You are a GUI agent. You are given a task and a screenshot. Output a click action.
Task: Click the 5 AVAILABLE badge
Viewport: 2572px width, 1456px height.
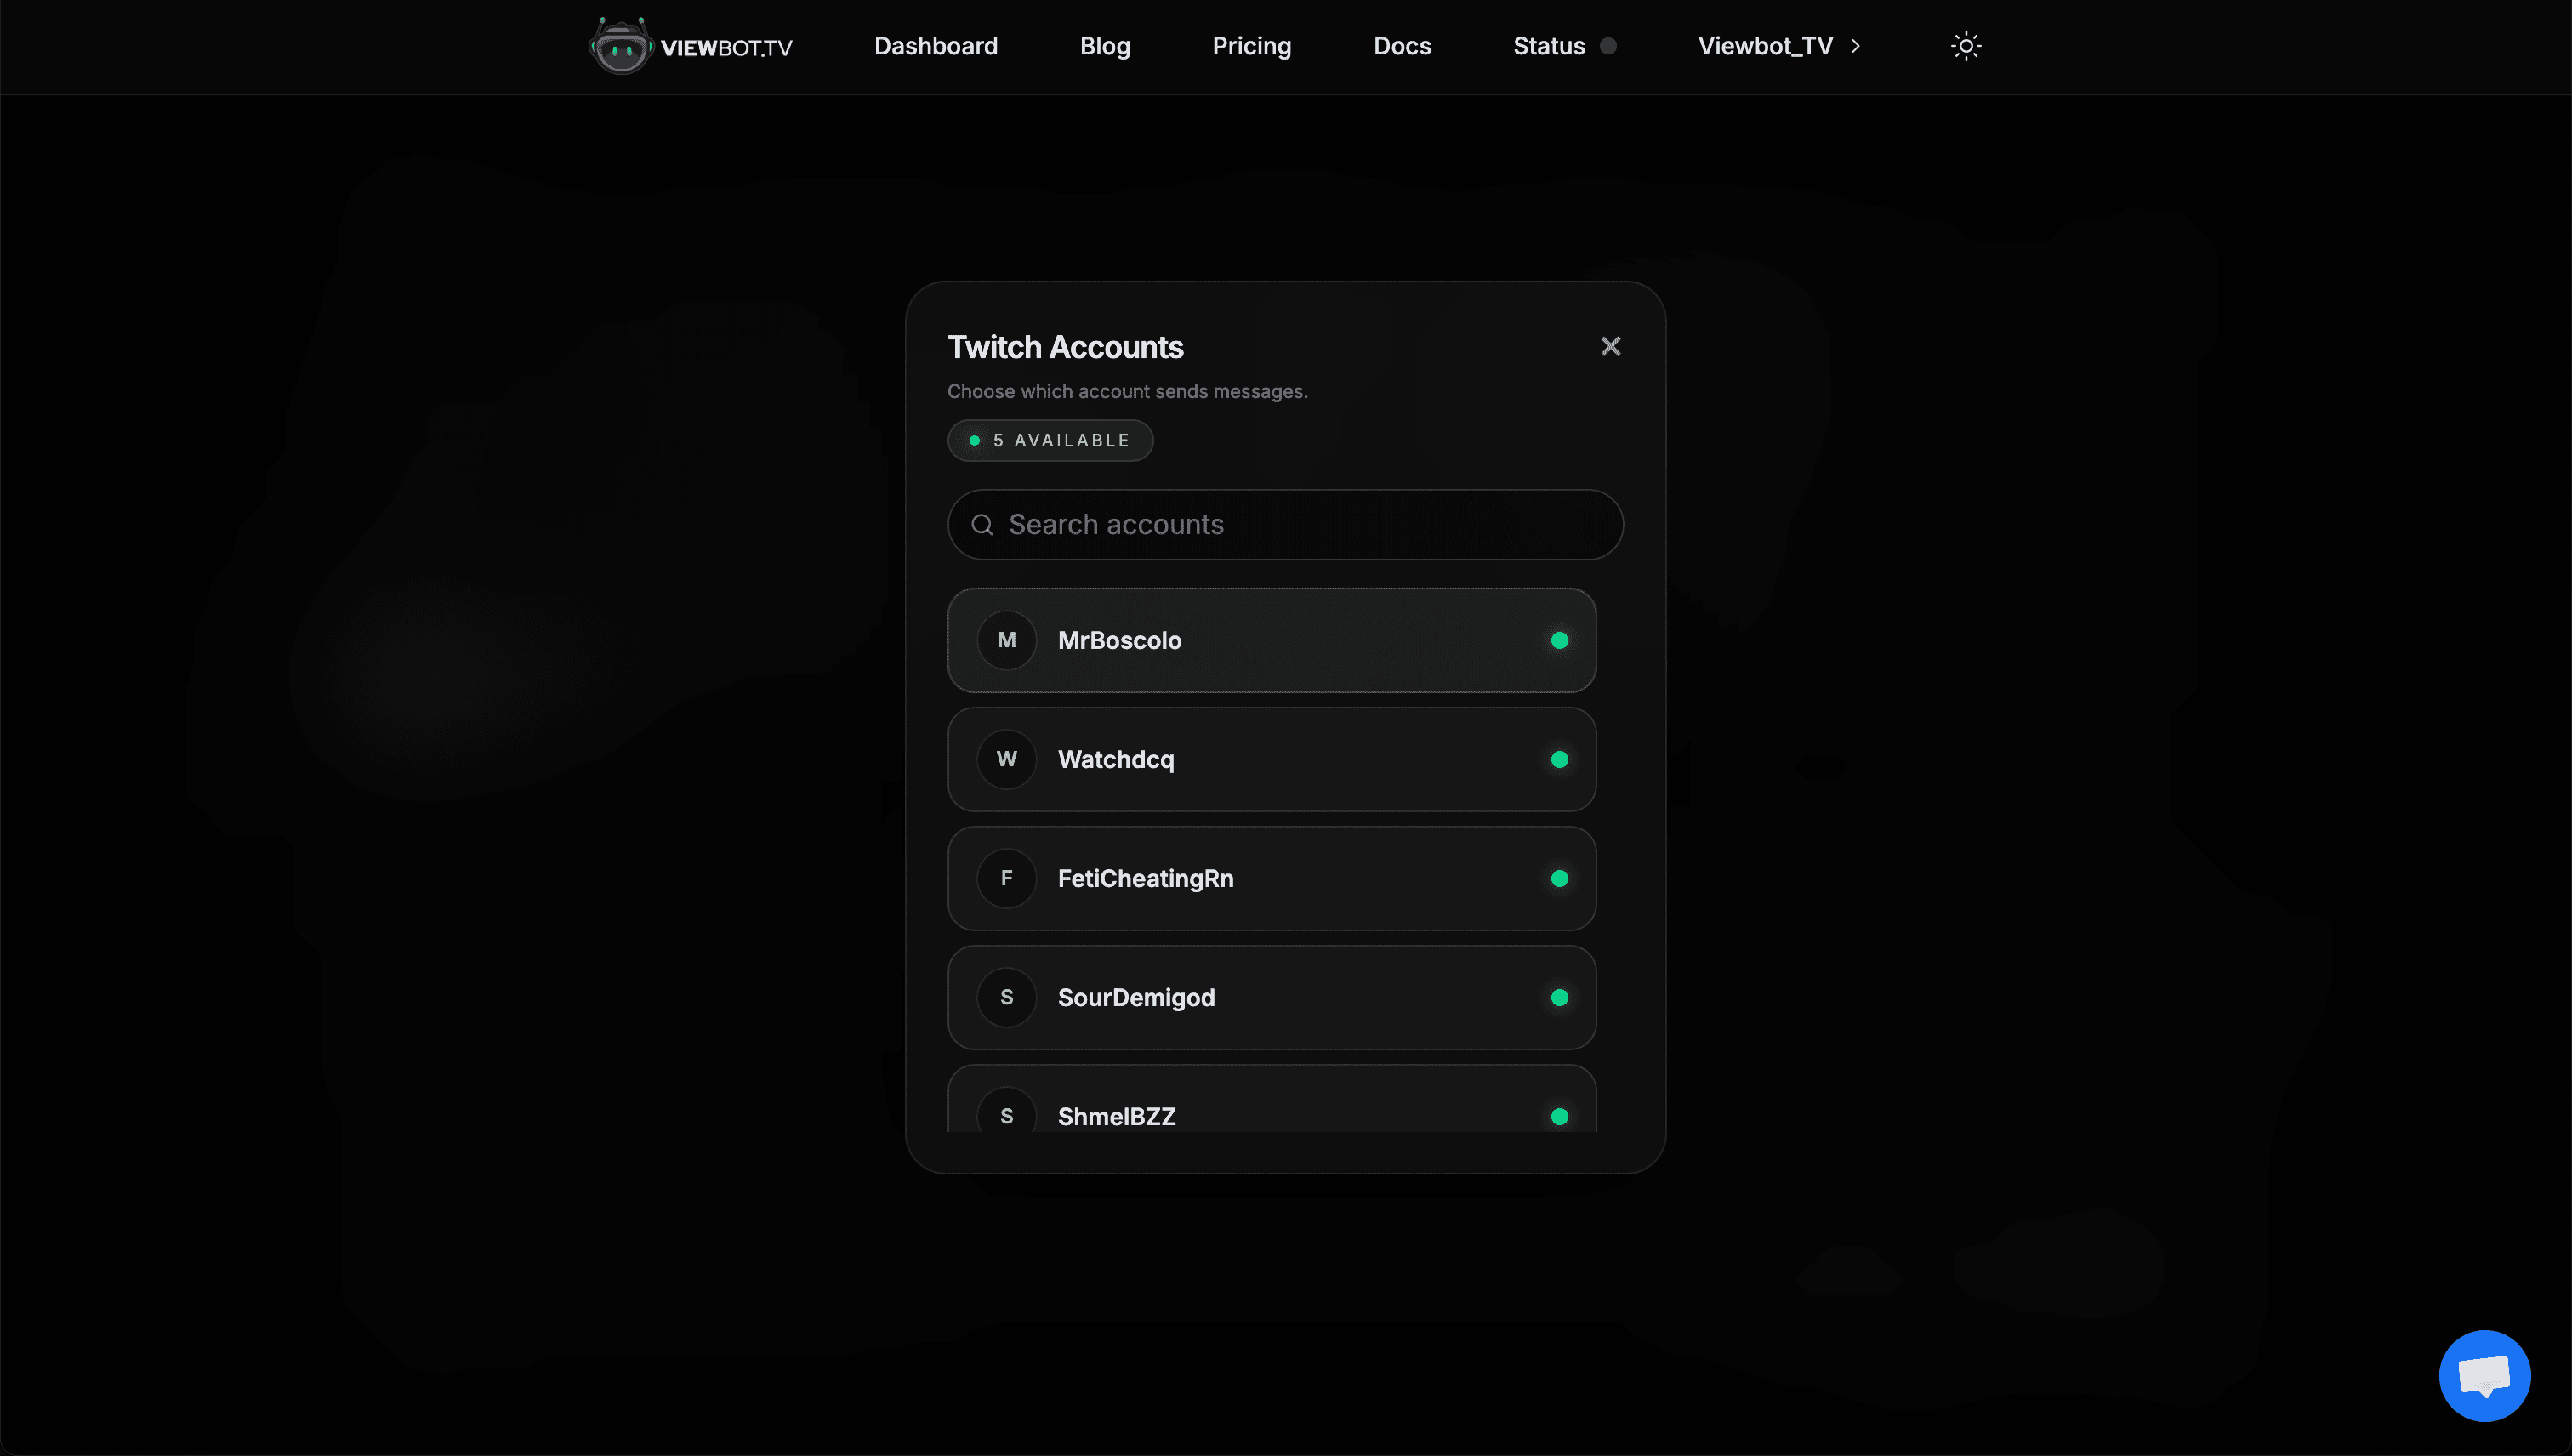(x=1049, y=440)
